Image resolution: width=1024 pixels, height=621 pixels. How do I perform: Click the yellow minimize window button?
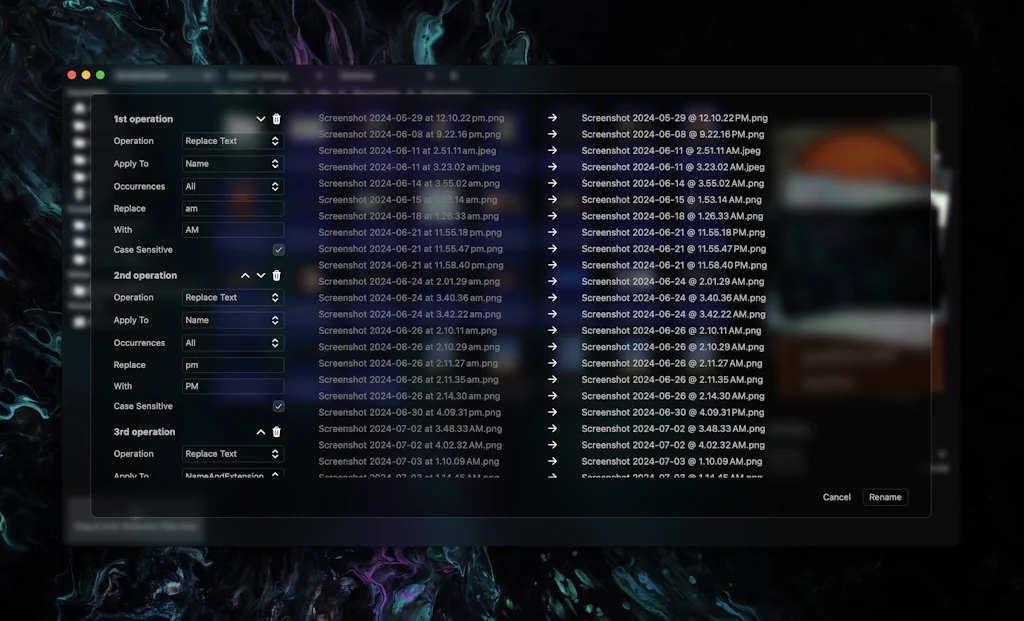[86, 75]
